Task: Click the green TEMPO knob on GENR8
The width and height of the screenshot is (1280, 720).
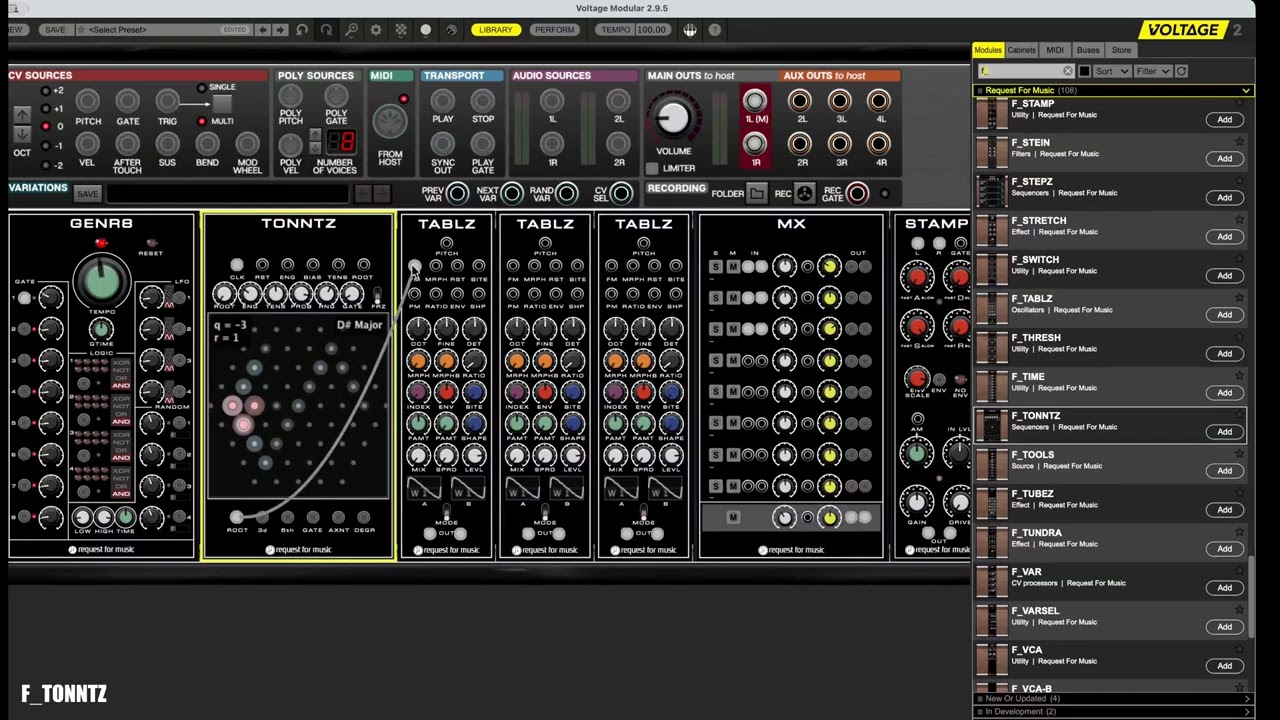Action: point(101,281)
